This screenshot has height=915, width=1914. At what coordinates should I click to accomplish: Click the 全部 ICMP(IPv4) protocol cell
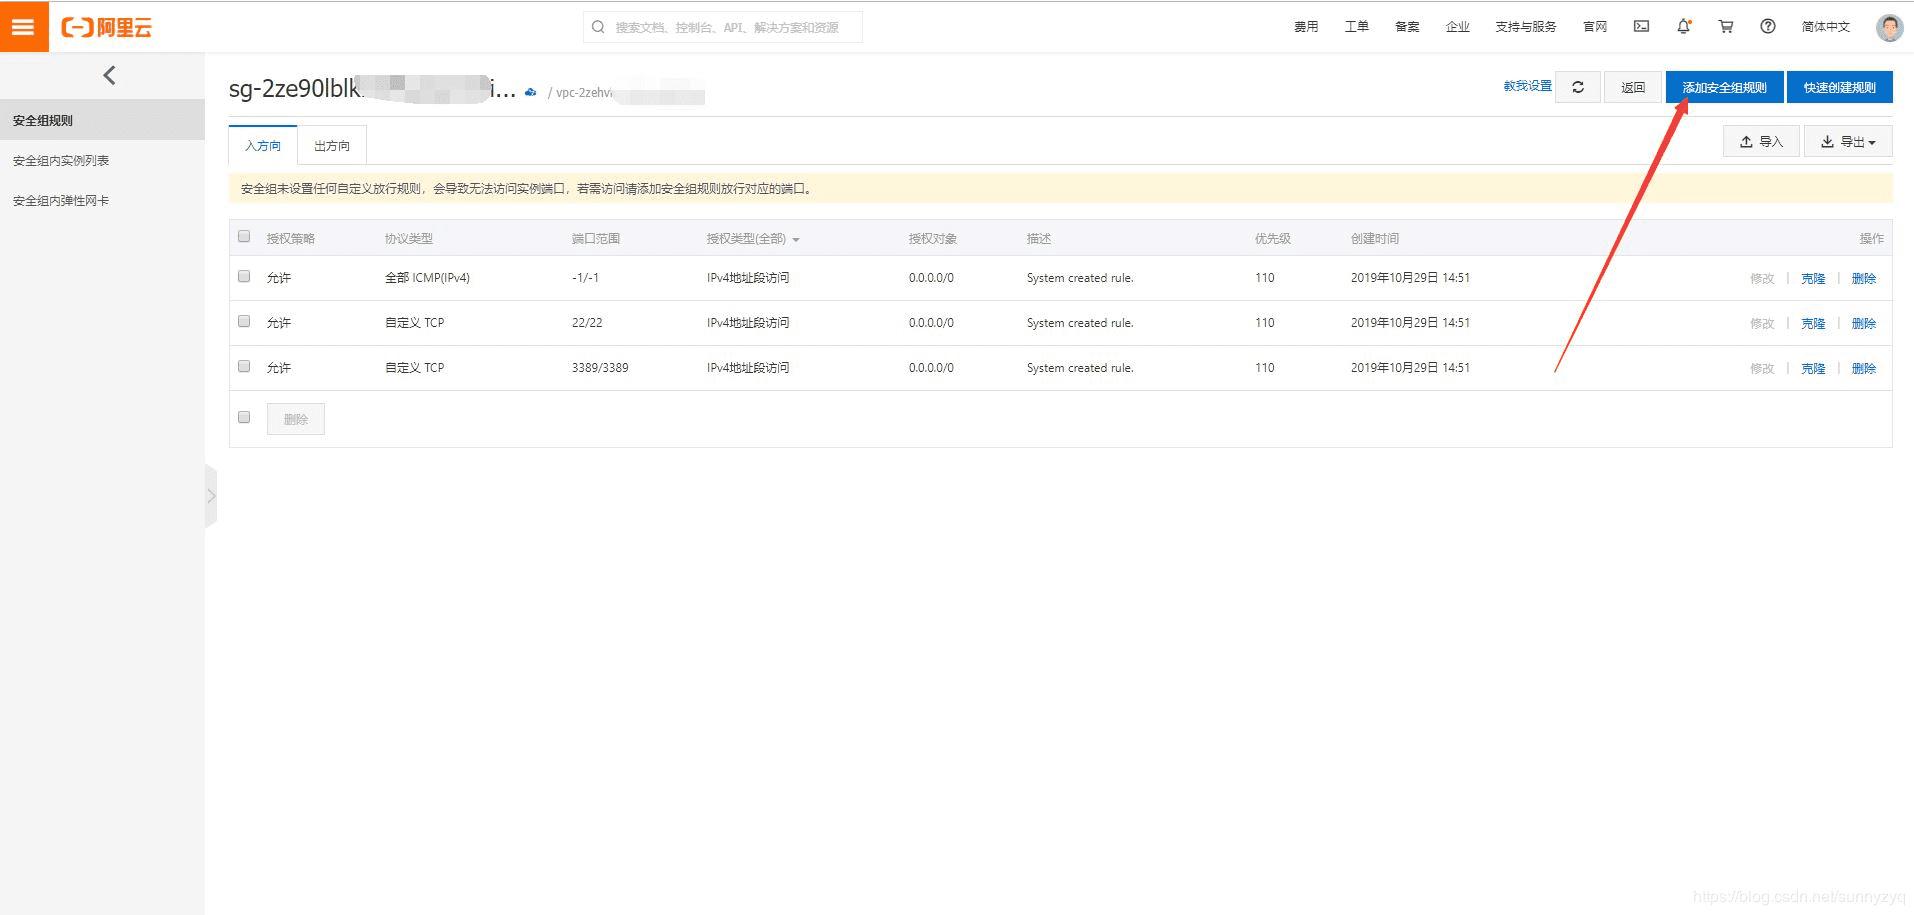tap(427, 278)
